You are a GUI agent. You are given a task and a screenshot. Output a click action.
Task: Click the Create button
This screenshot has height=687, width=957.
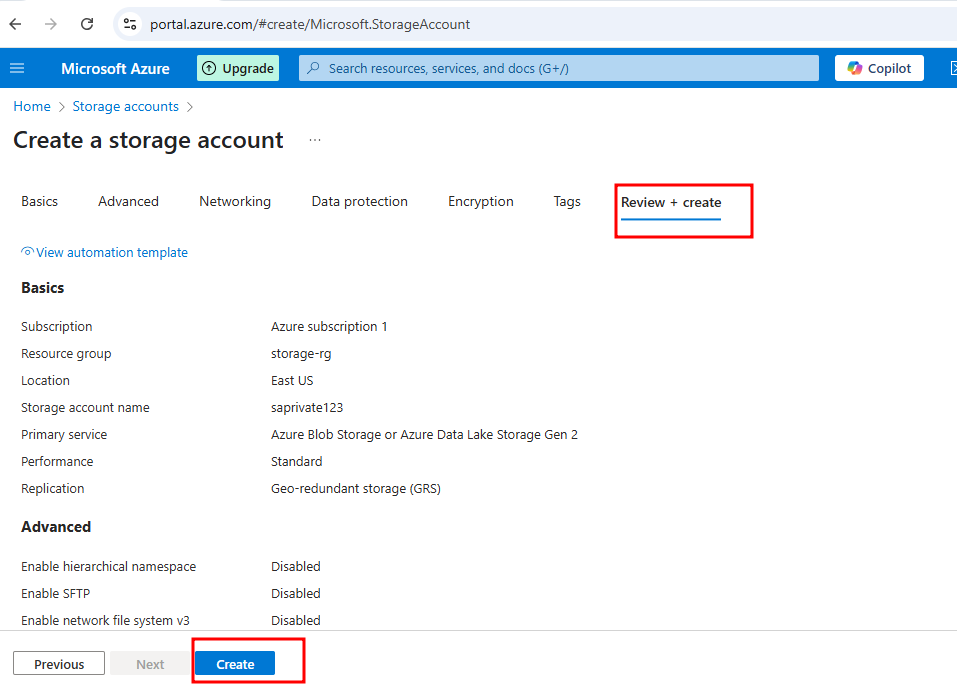pyautogui.click(x=235, y=664)
